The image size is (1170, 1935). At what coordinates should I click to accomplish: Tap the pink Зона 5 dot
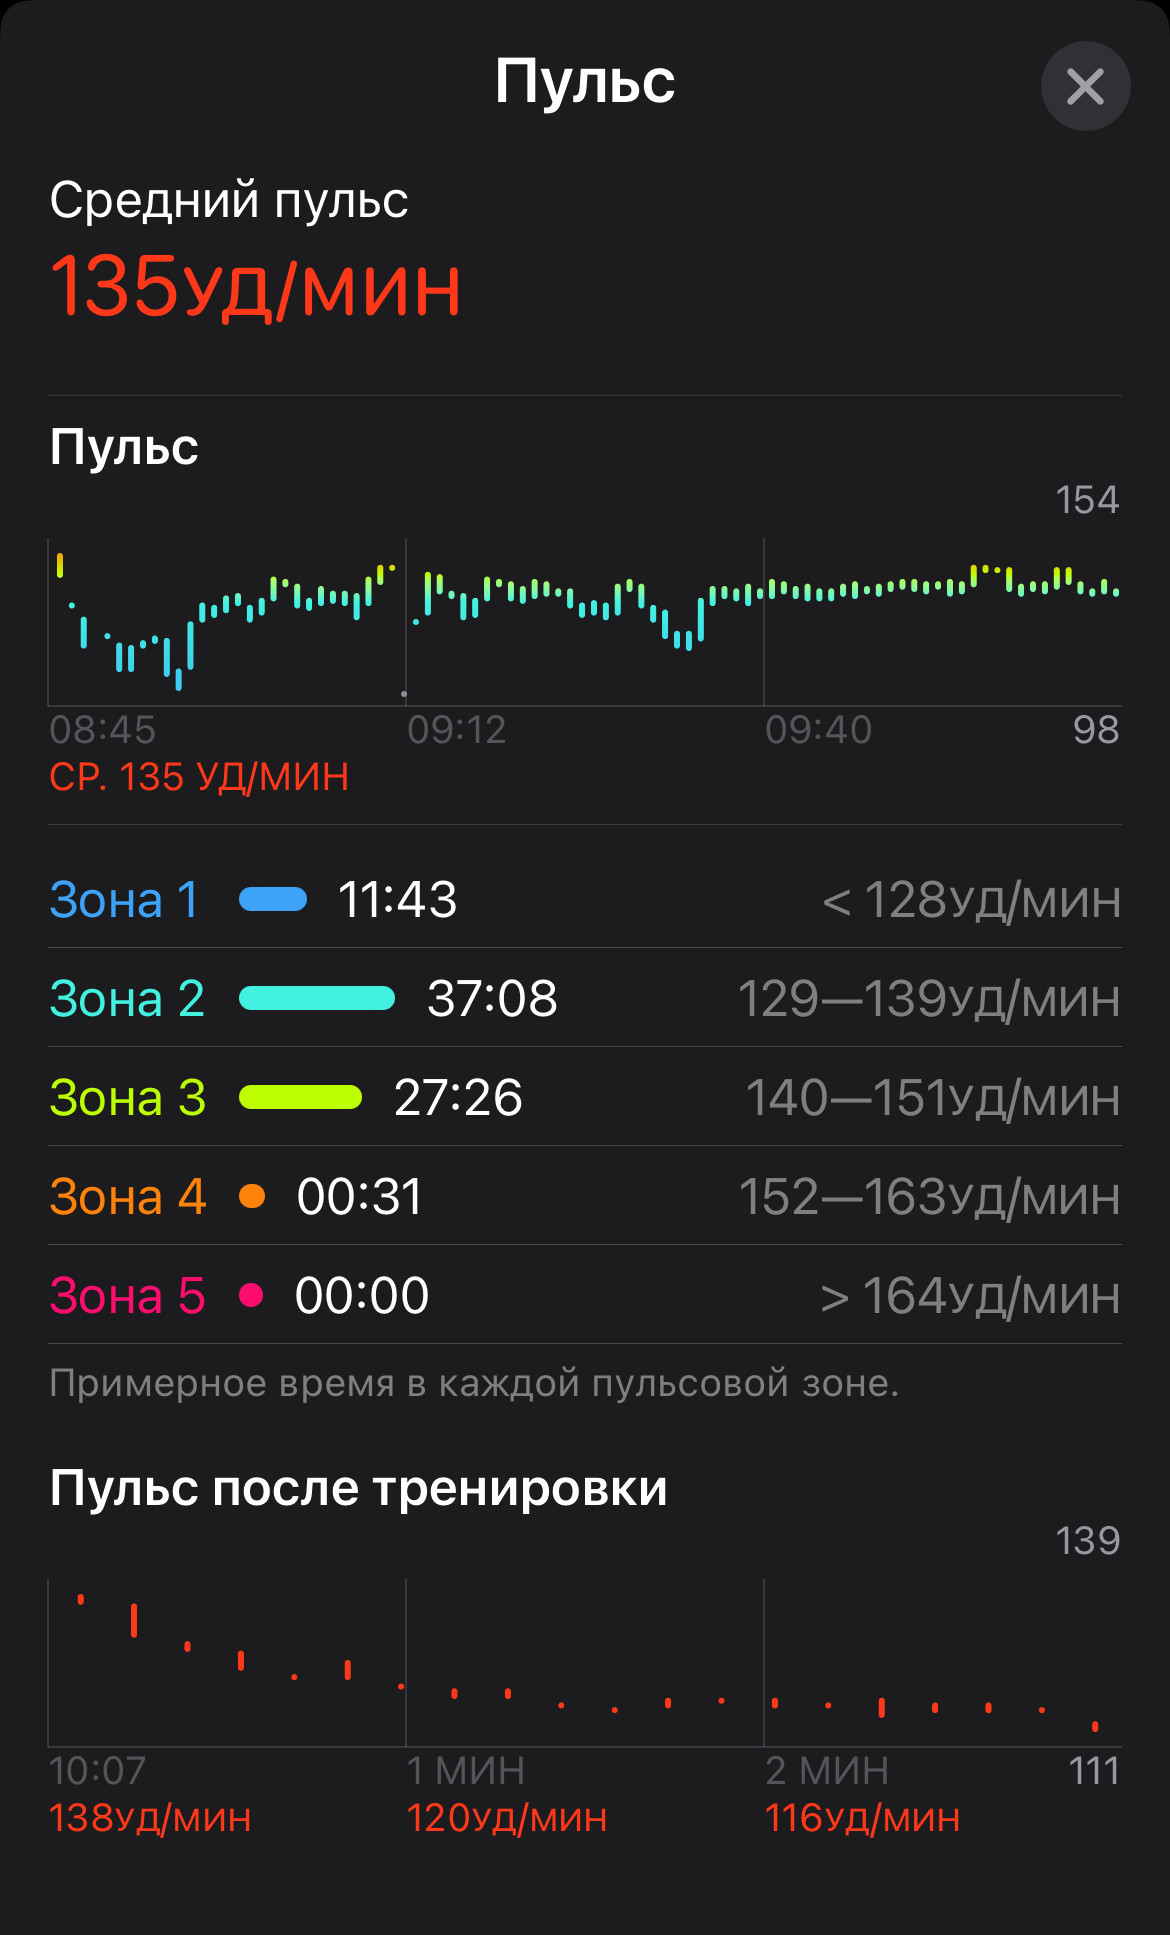coord(251,1295)
